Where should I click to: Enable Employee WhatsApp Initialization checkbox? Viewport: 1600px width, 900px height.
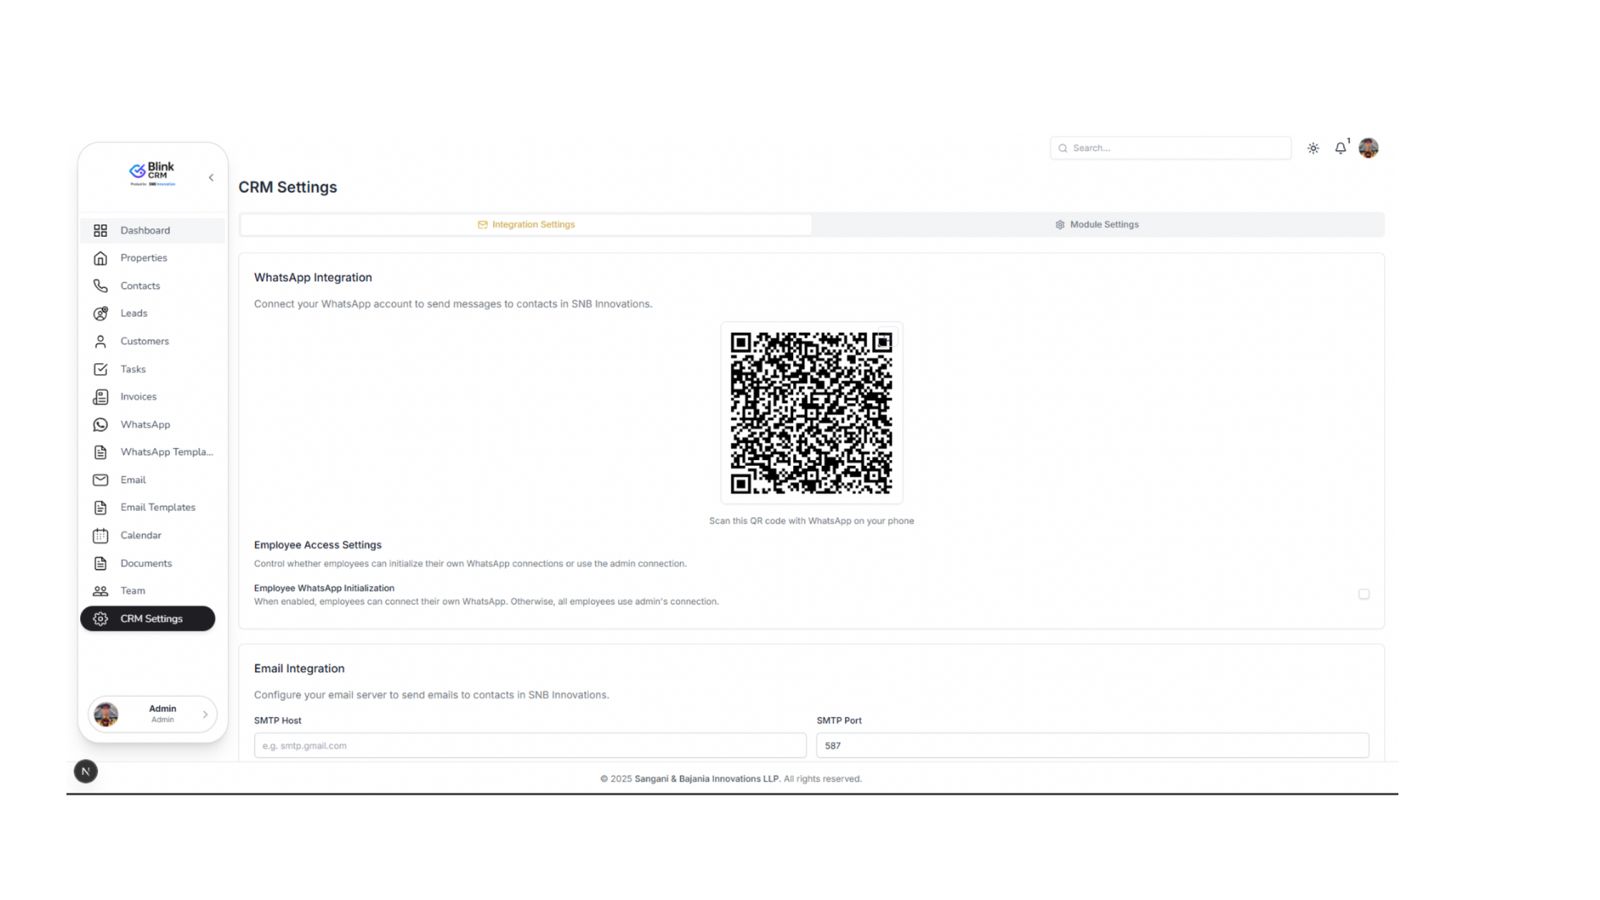[1364, 594]
